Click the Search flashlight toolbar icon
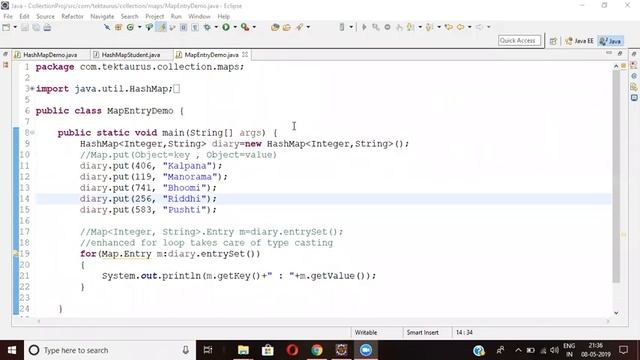Screen dimensions: 640x360 300,27
